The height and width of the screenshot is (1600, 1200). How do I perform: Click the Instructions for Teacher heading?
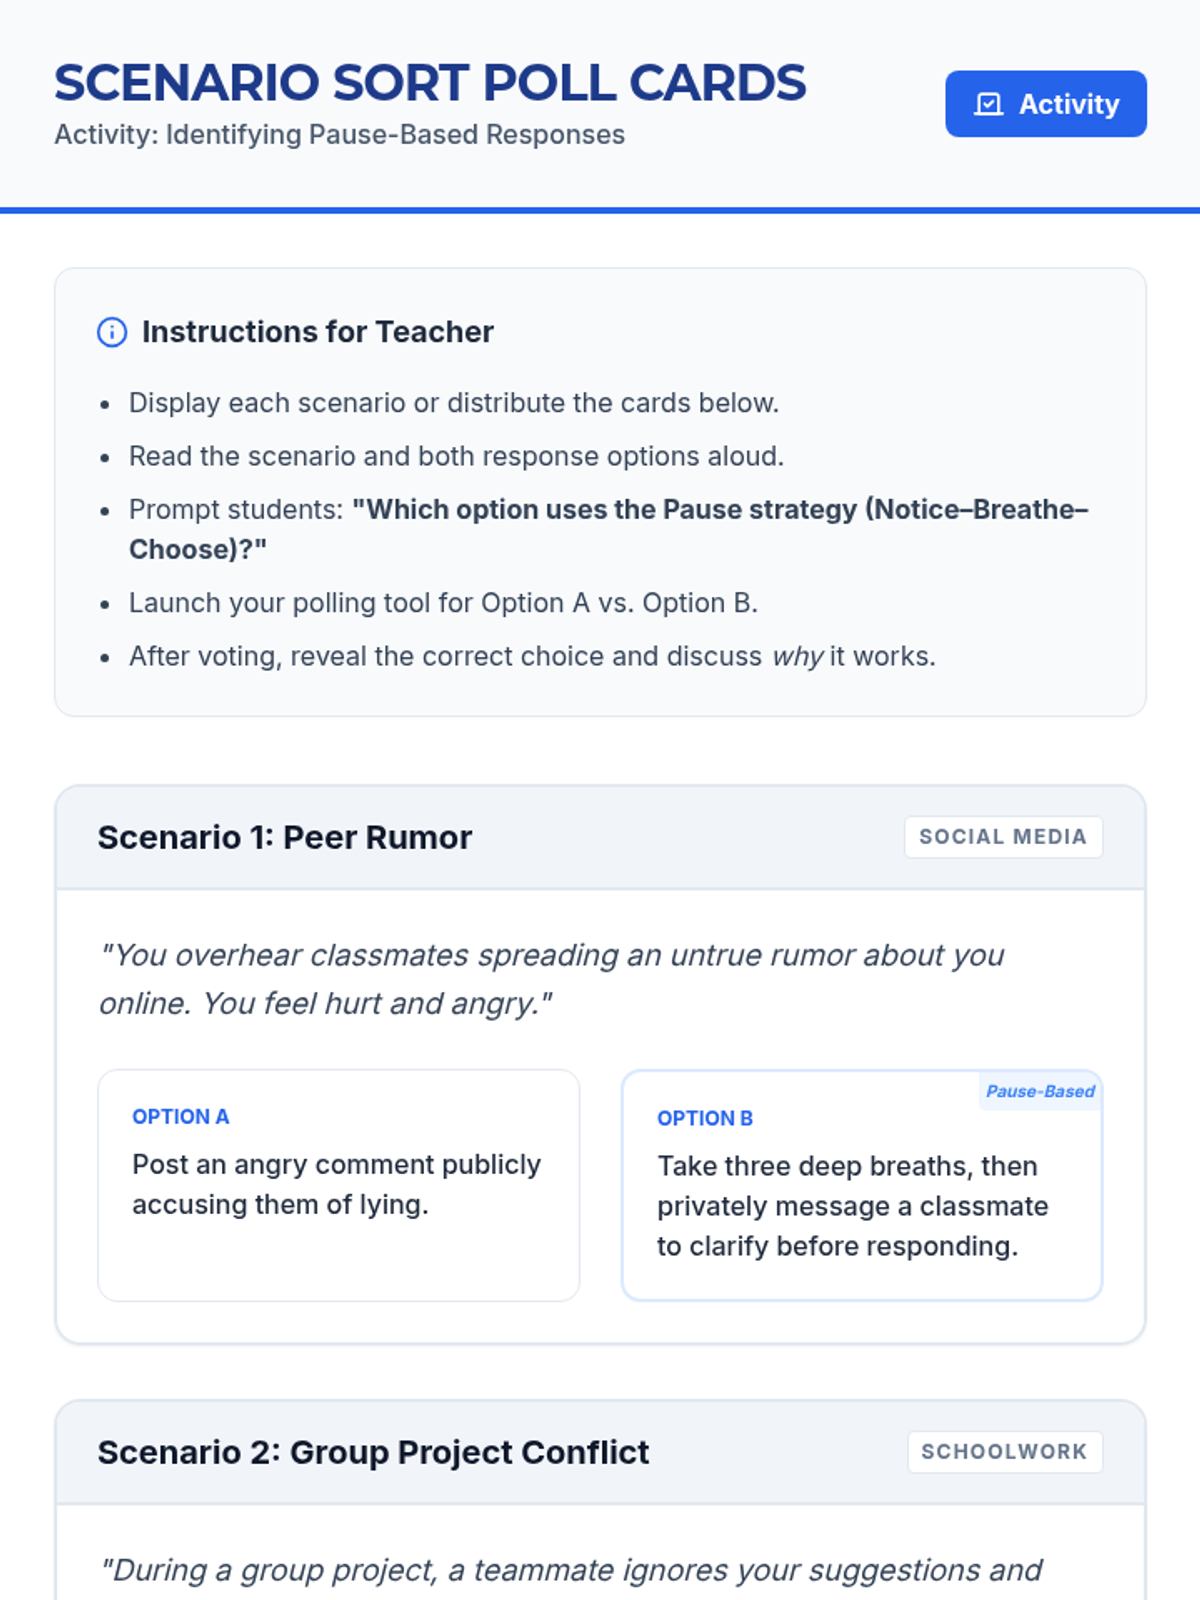[318, 332]
